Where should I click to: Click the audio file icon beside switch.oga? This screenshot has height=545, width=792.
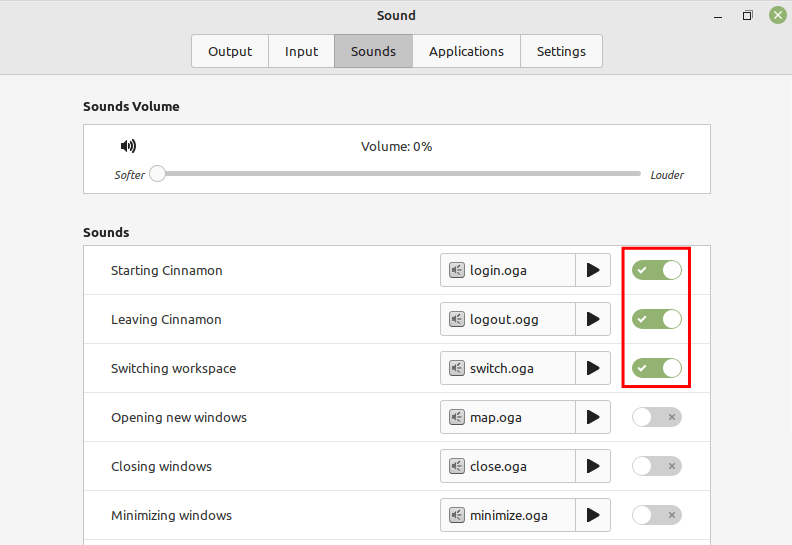[457, 368]
